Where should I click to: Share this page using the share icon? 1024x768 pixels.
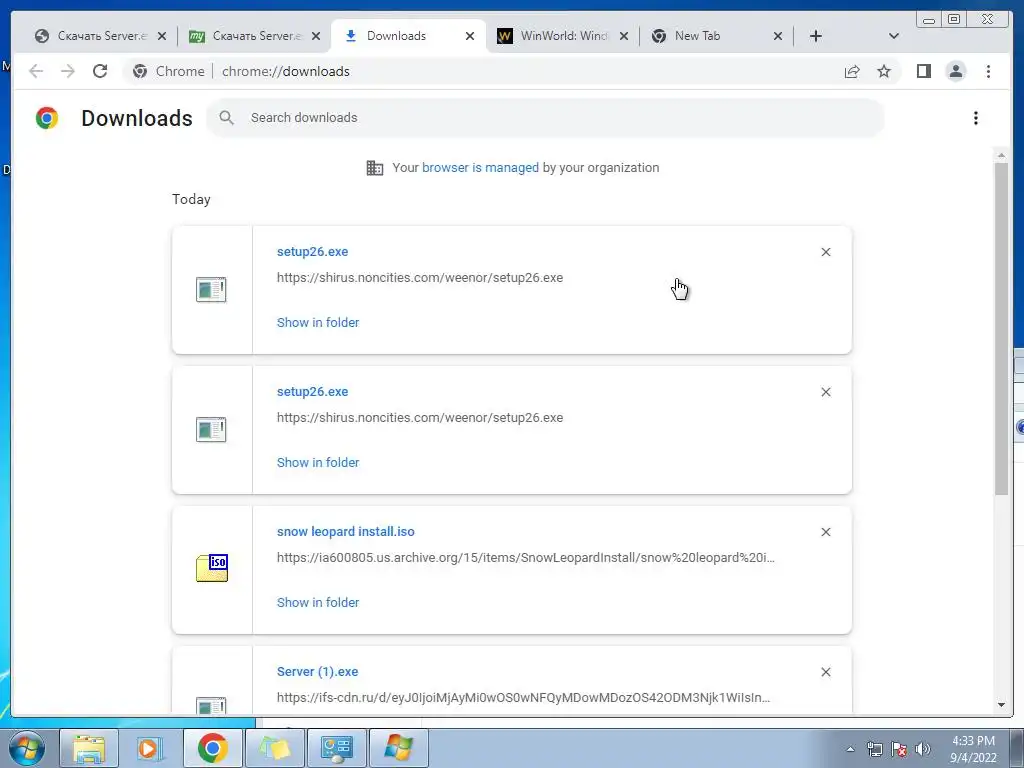point(852,71)
